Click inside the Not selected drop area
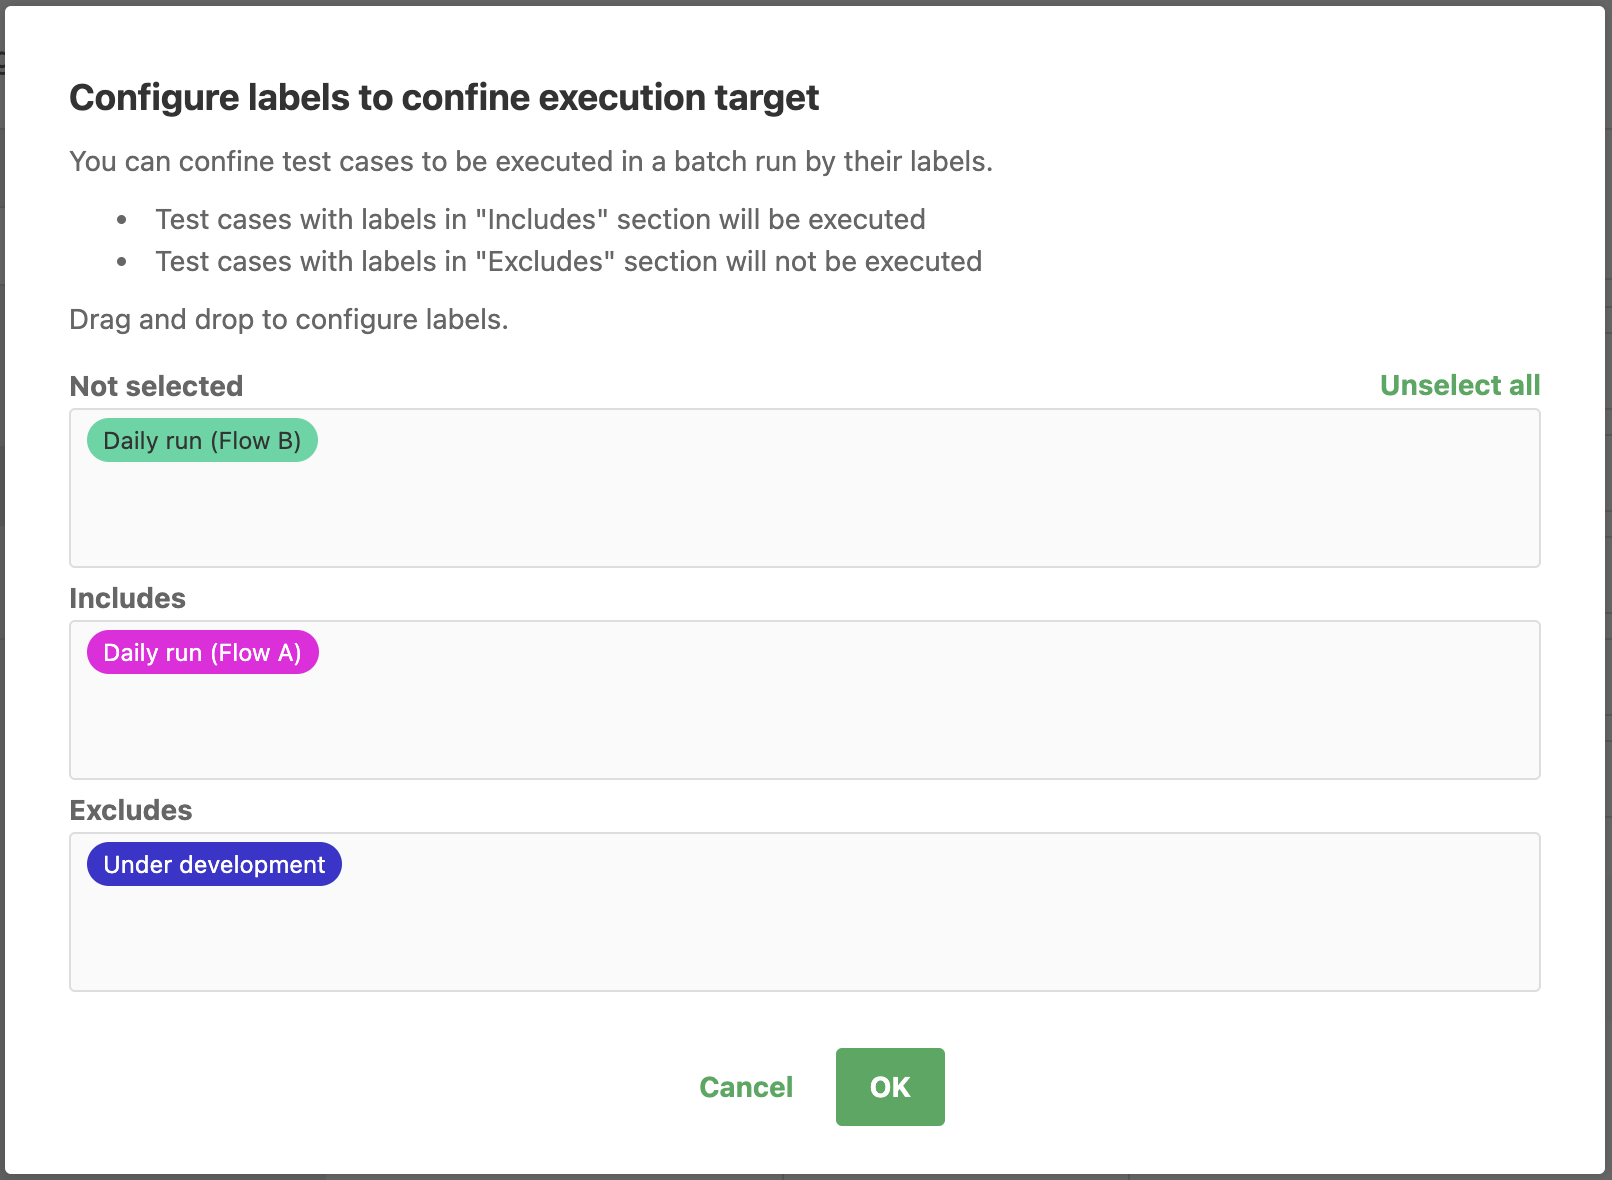 804,488
